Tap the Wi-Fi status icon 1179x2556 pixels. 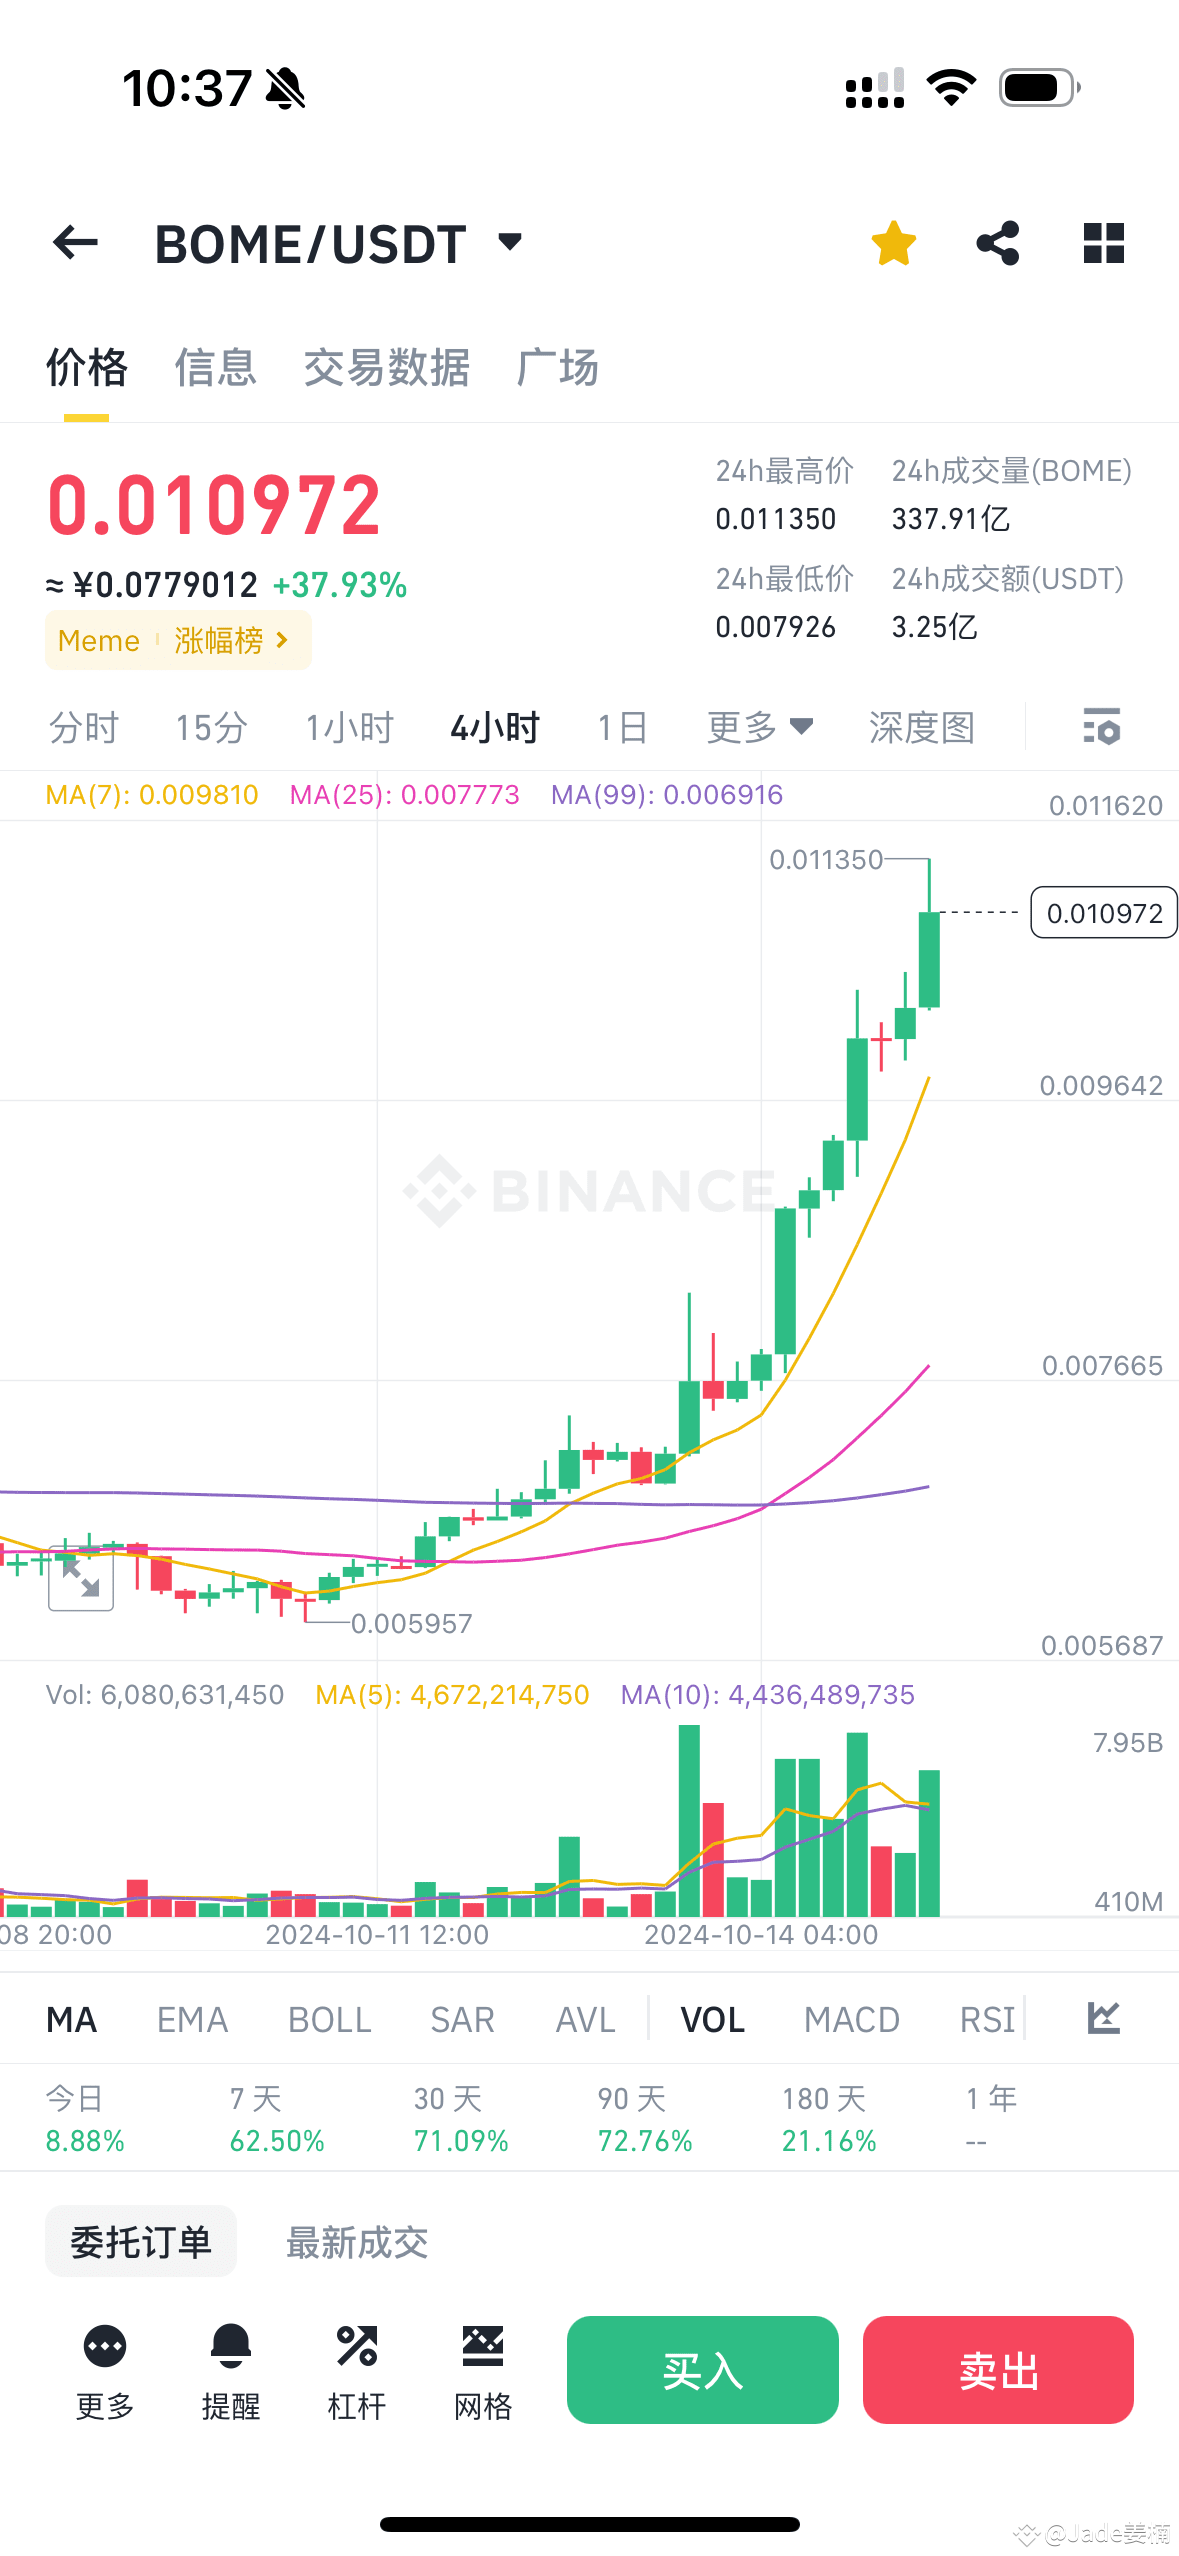coord(952,88)
